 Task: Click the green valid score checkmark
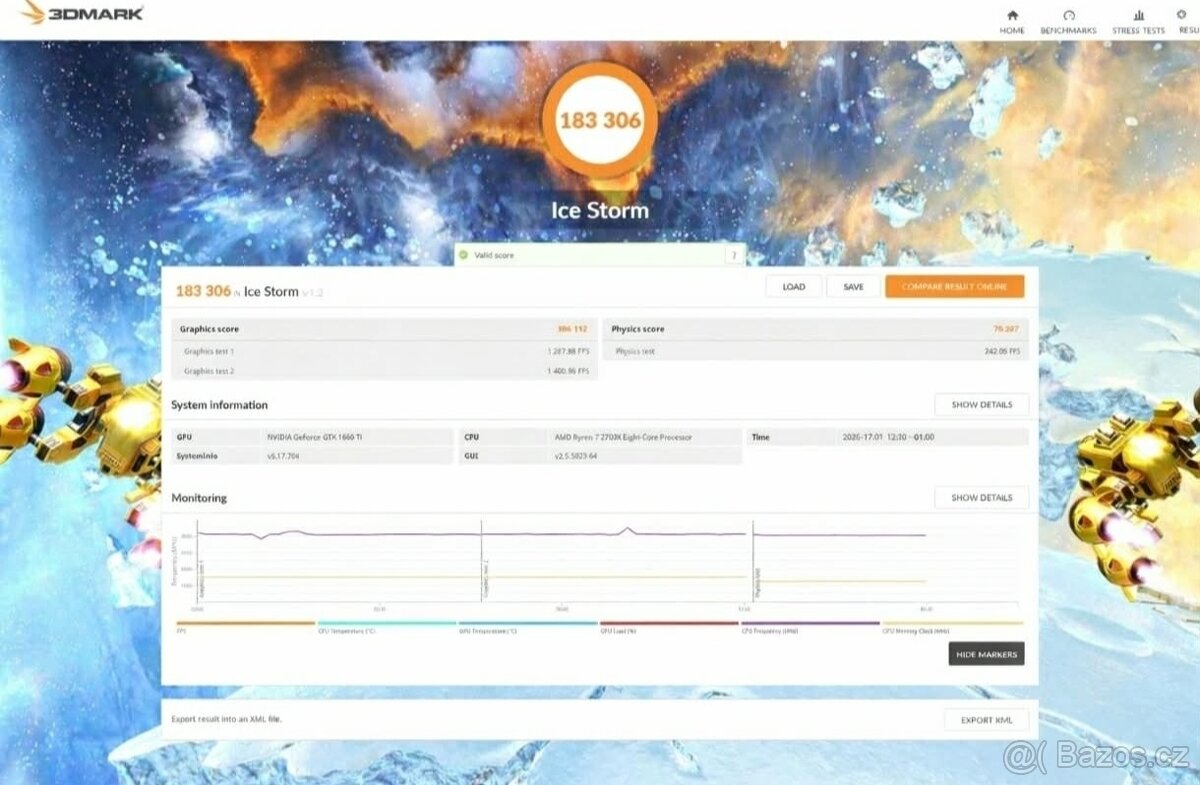point(463,255)
